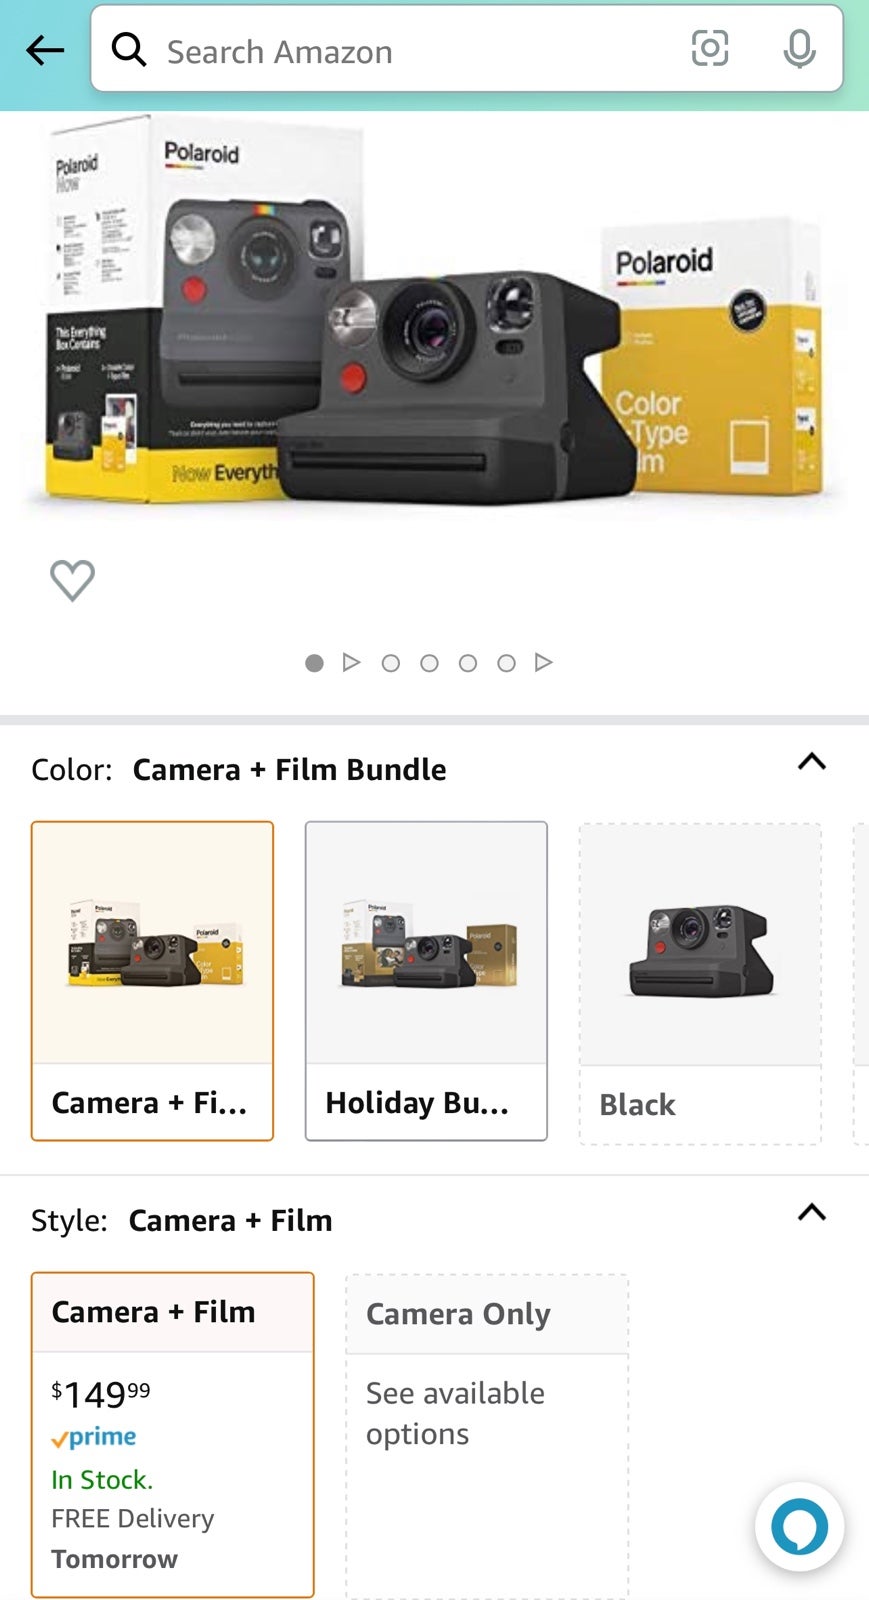Select third image indicator dot
This screenshot has height=1600, width=869.
click(391, 663)
